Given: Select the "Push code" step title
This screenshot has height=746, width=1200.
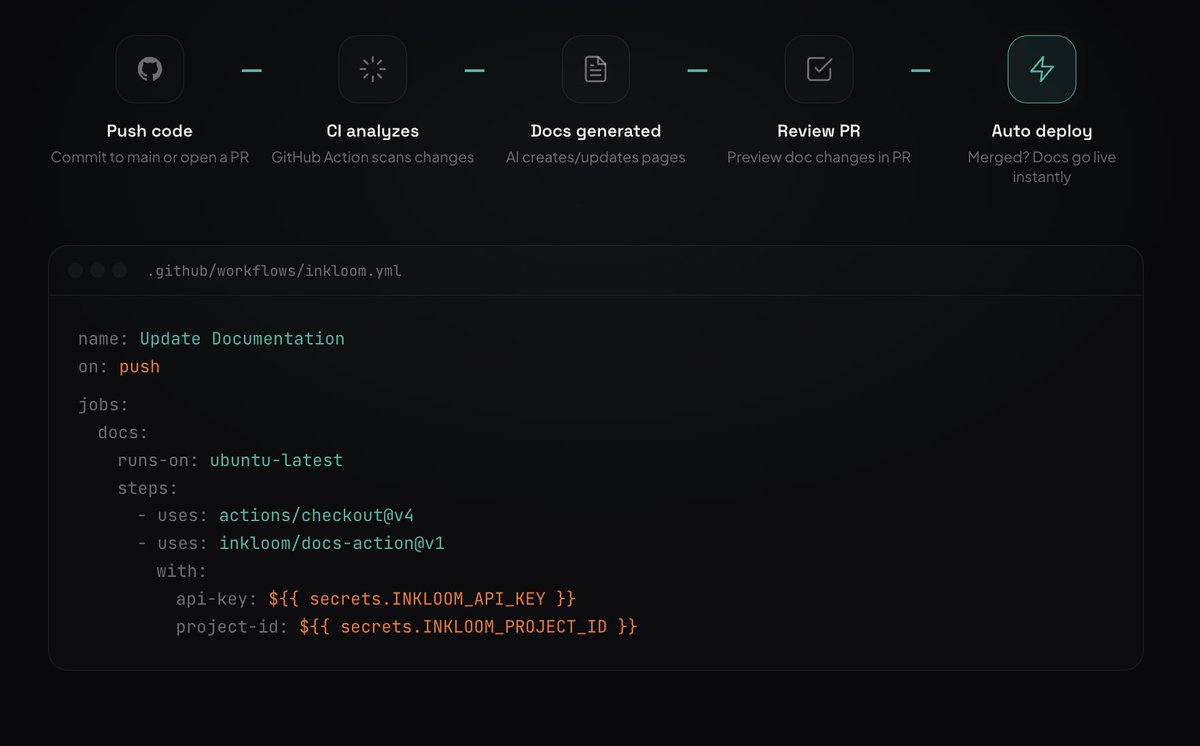Looking at the screenshot, I should coord(149,131).
